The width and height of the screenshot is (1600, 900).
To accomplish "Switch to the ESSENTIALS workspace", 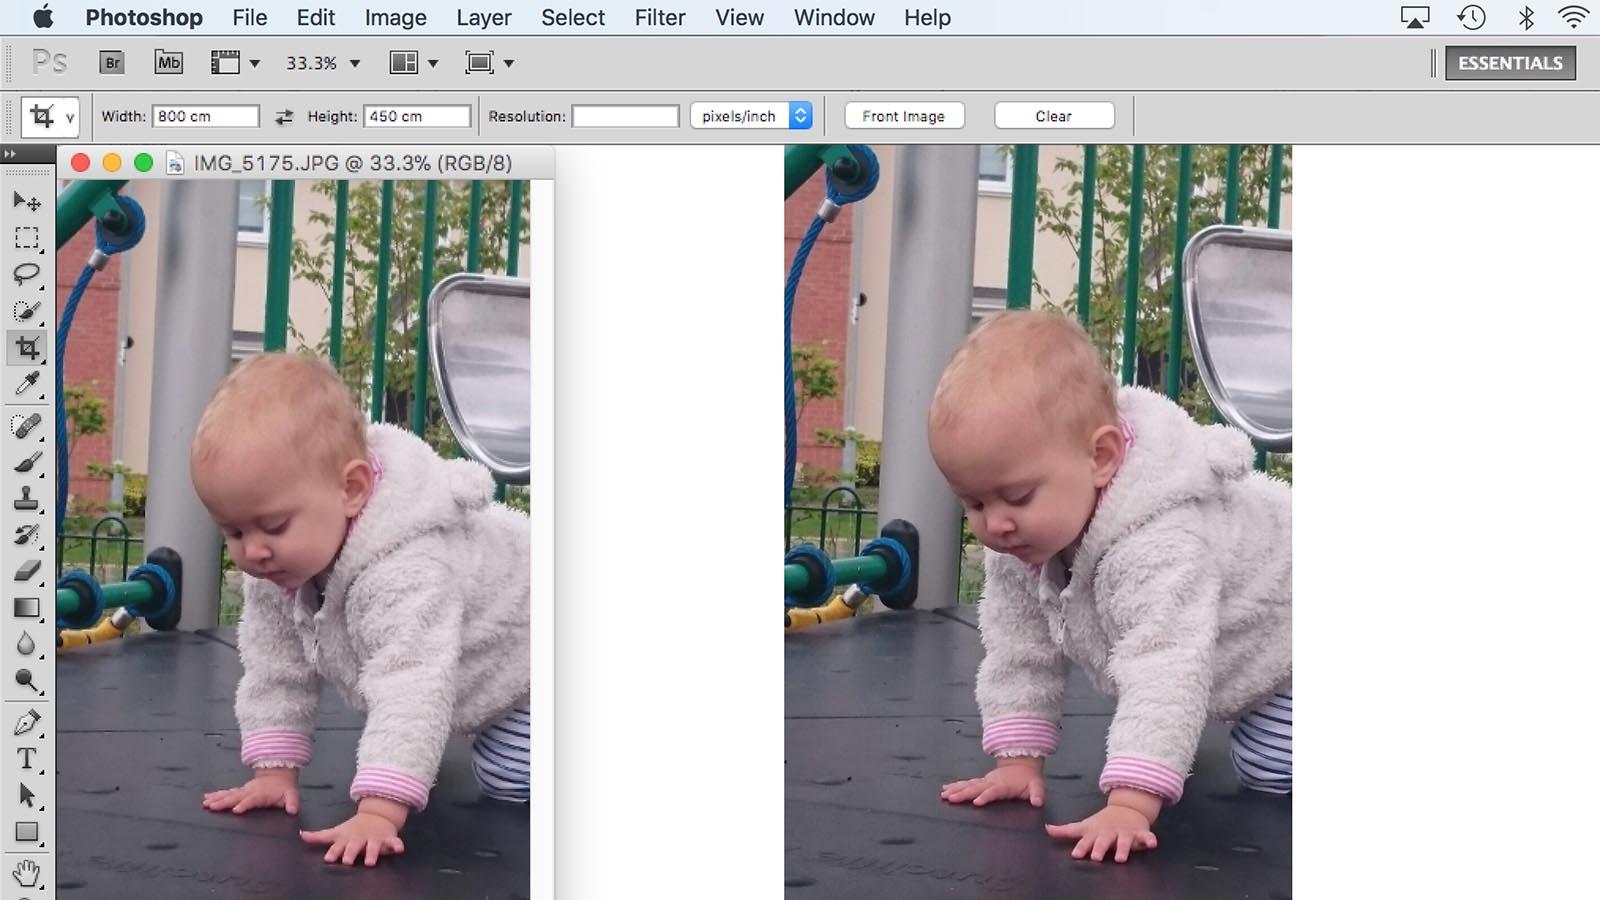I will coord(1510,63).
